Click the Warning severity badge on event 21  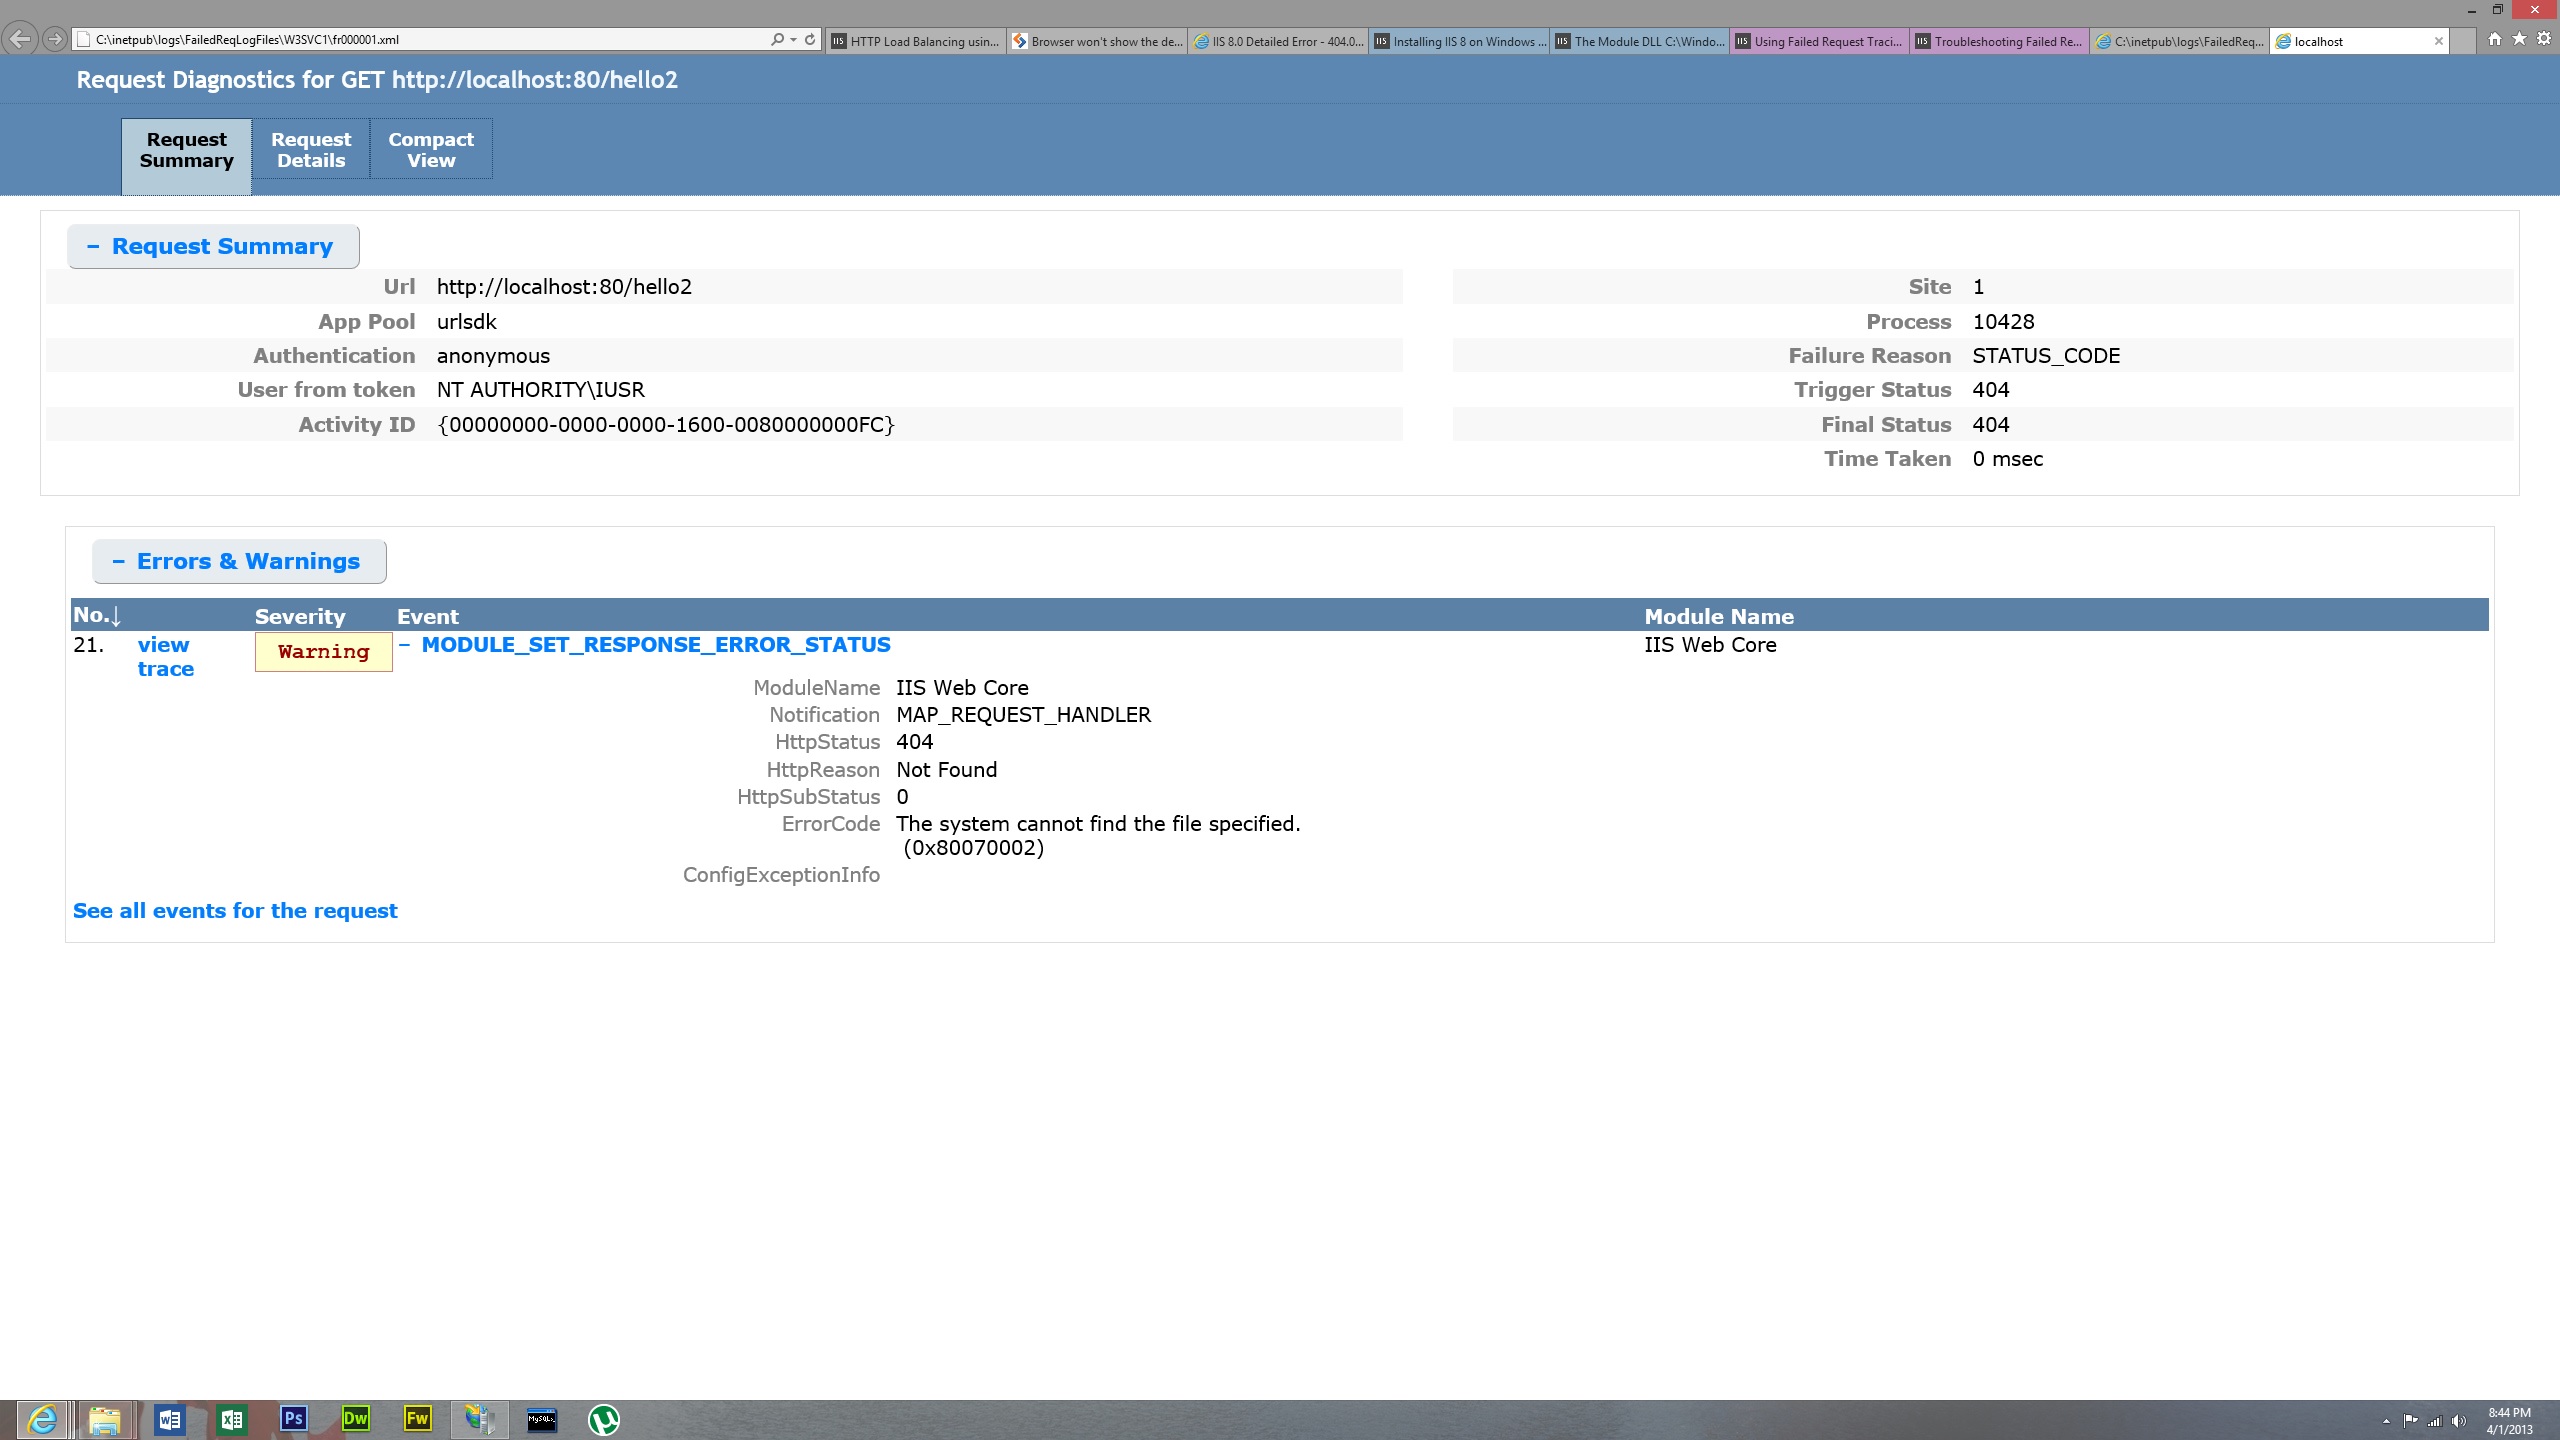[x=324, y=652]
